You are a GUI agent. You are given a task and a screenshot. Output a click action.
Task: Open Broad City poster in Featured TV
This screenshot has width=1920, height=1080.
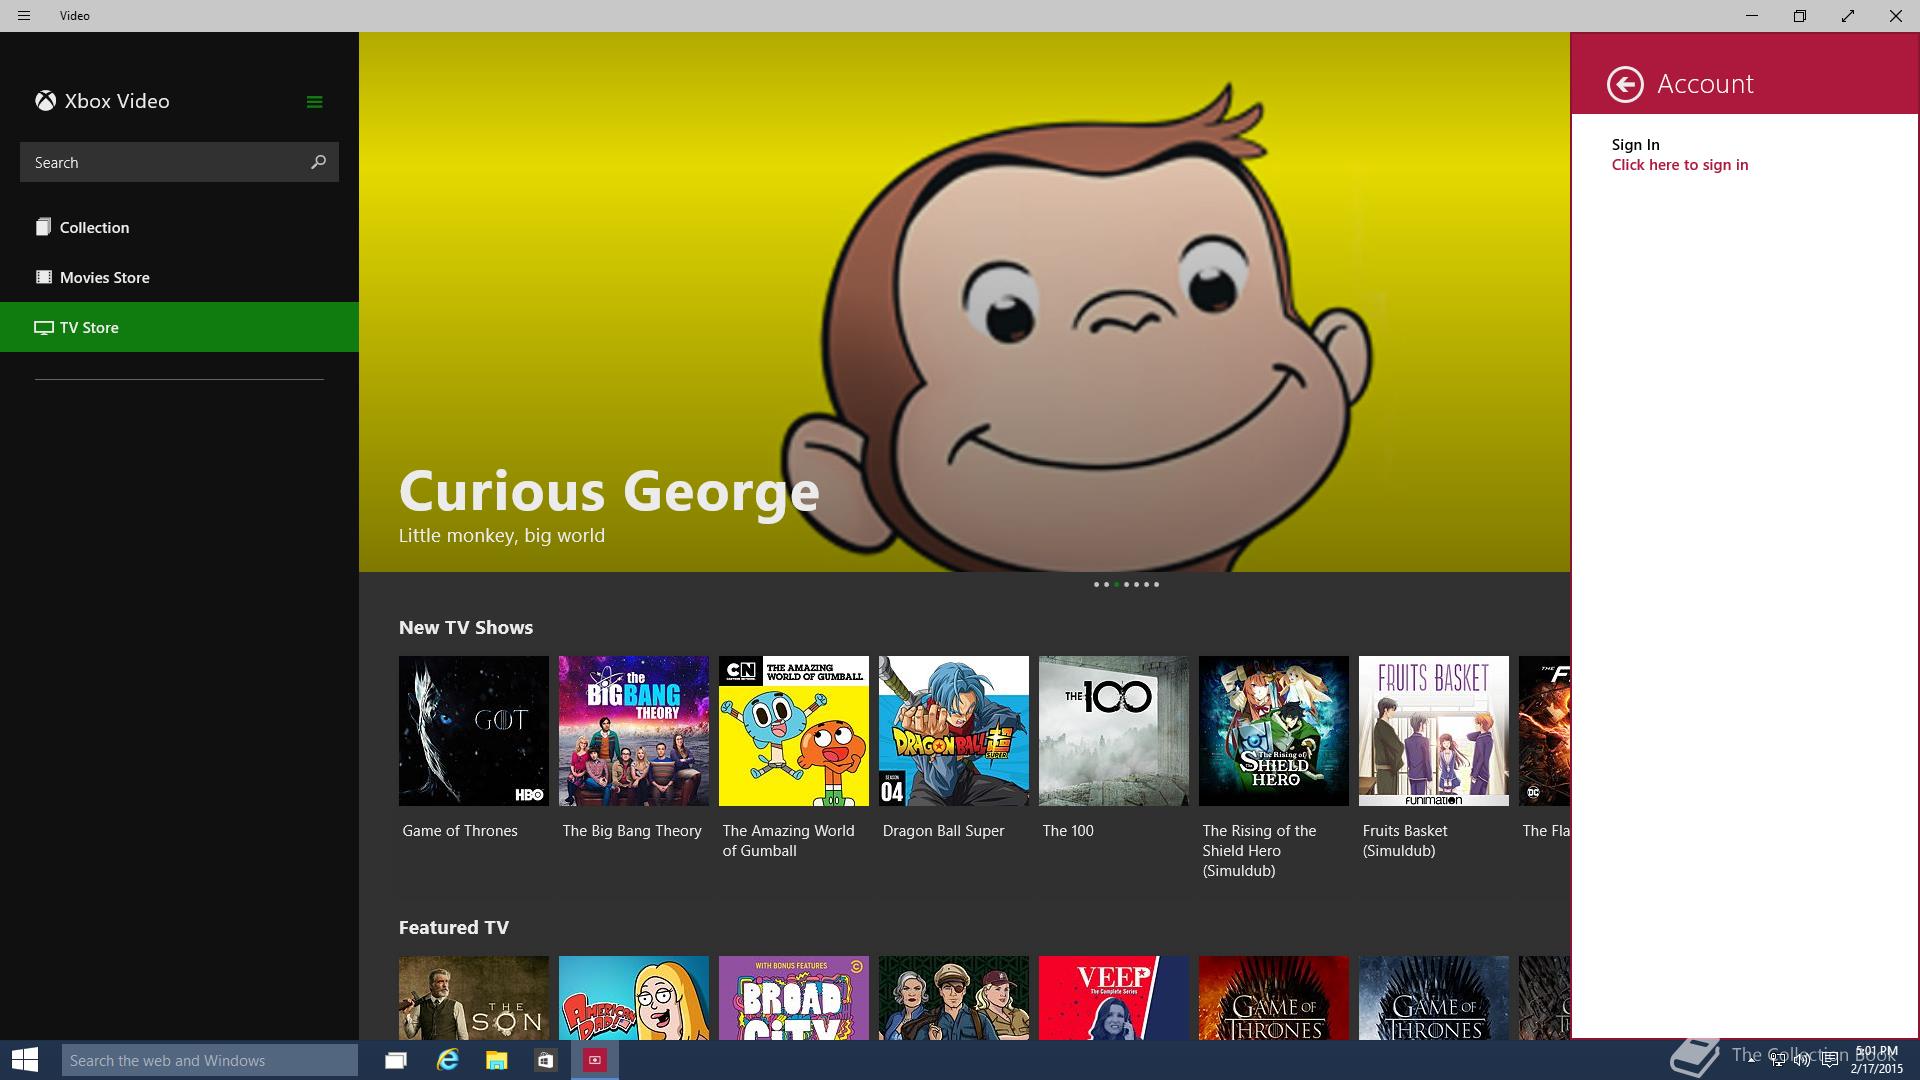pyautogui.click(x=794, y=997)
